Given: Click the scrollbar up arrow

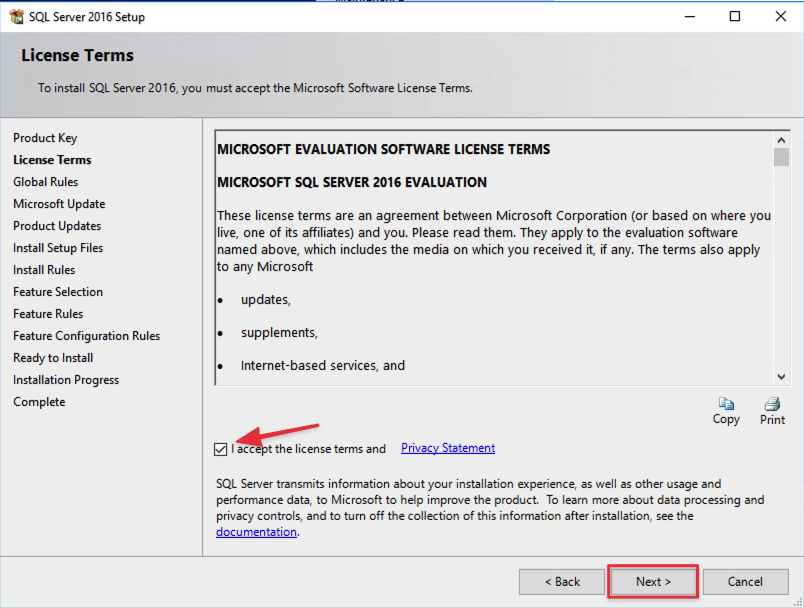Looking at the screenshot, I should tap(782, 139).
